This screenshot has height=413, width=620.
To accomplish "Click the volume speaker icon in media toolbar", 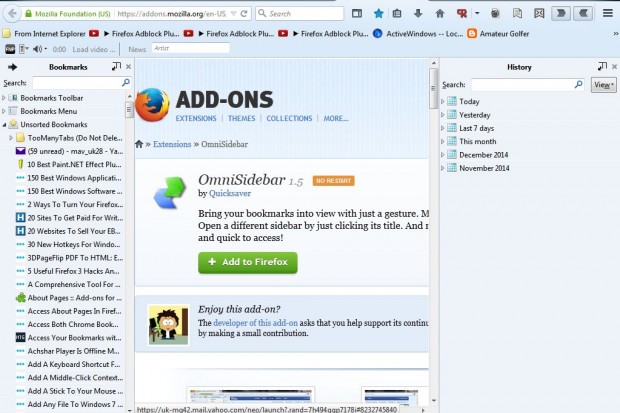I will (38, 49).
